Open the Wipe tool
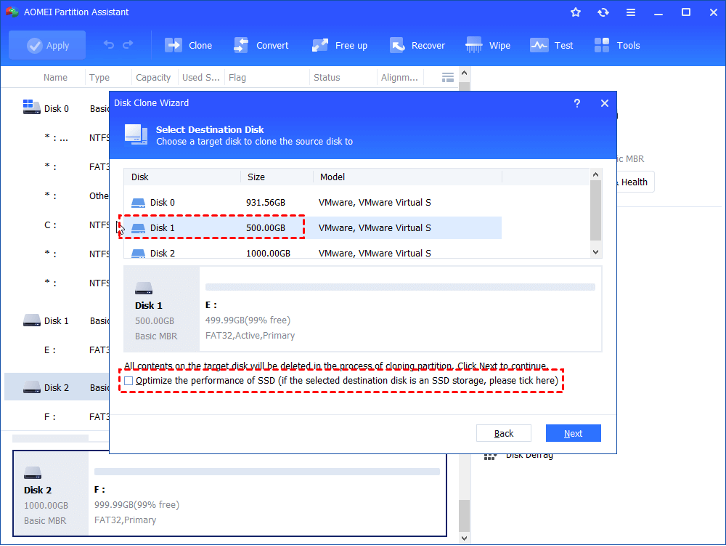 pyautogui.click(x=488, y=45)
